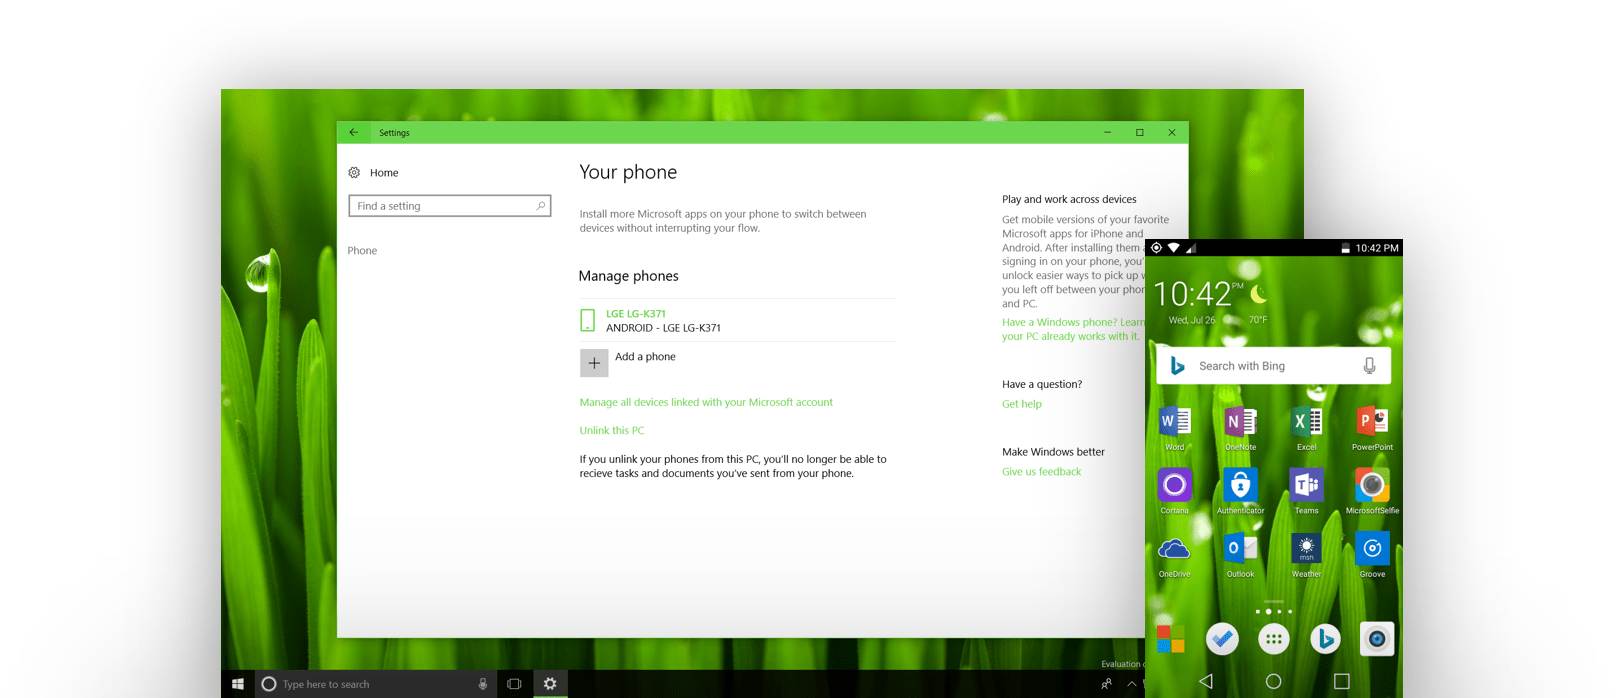Launch PowerPoint on the phone home screen
The height and width of the screenshot is (698, 1616).
1373,422
